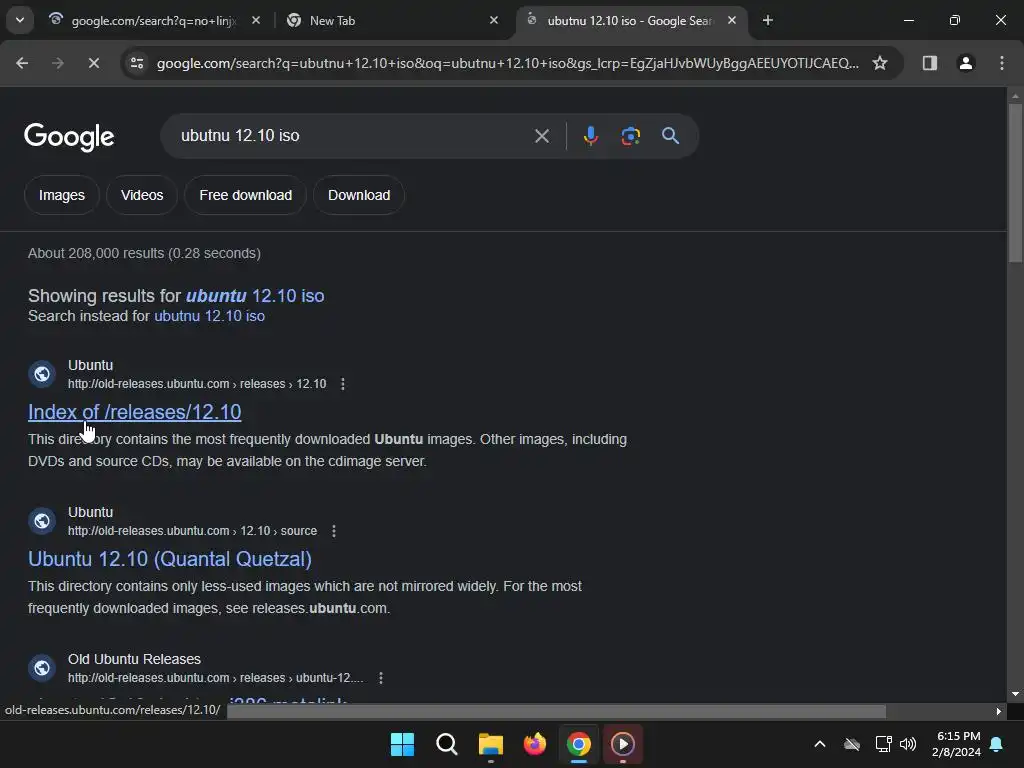This screenshot has width=1024, height=768.
Task: Click the vertical page scrollbar thumb
Action: click(x=1015, y=183)
